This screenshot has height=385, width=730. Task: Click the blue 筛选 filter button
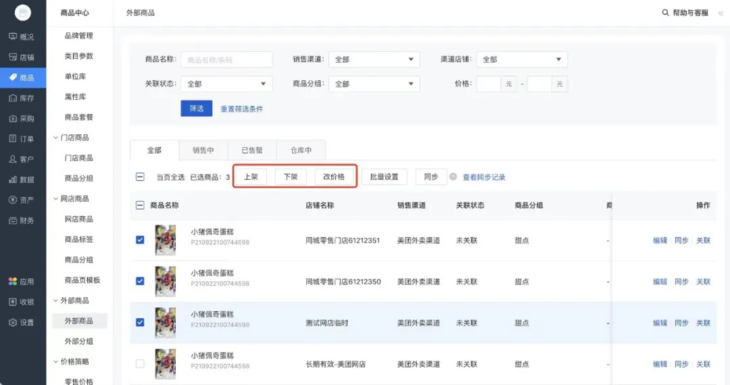point(196,108)
